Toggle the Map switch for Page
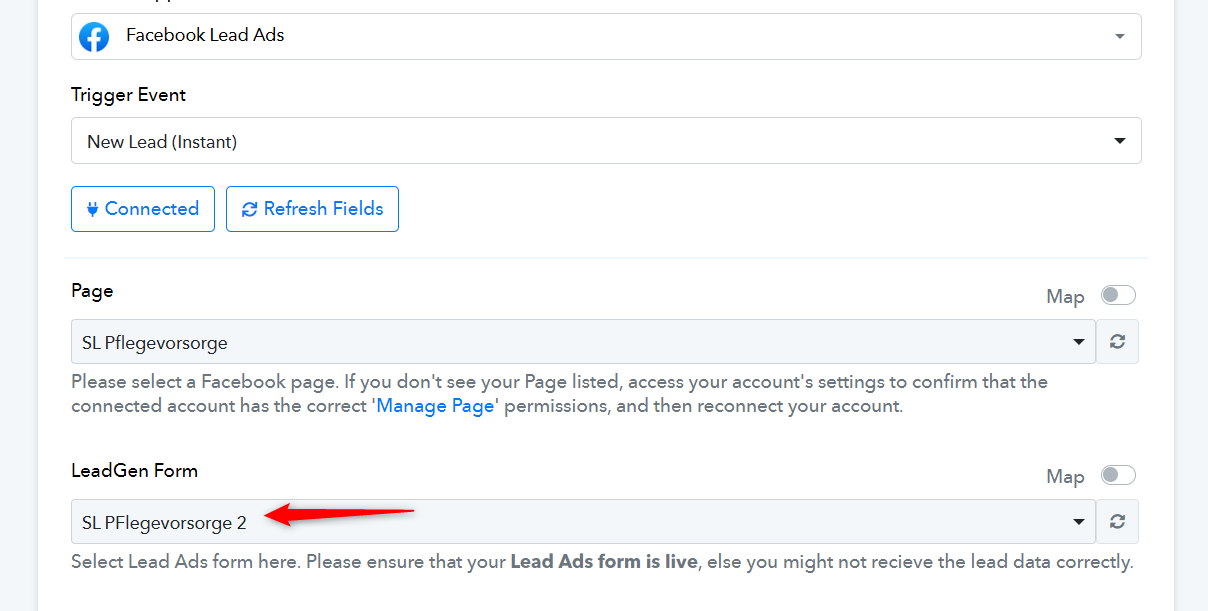The width and height of the screenshot is (1208, 611). click(x=1118, y=295)
